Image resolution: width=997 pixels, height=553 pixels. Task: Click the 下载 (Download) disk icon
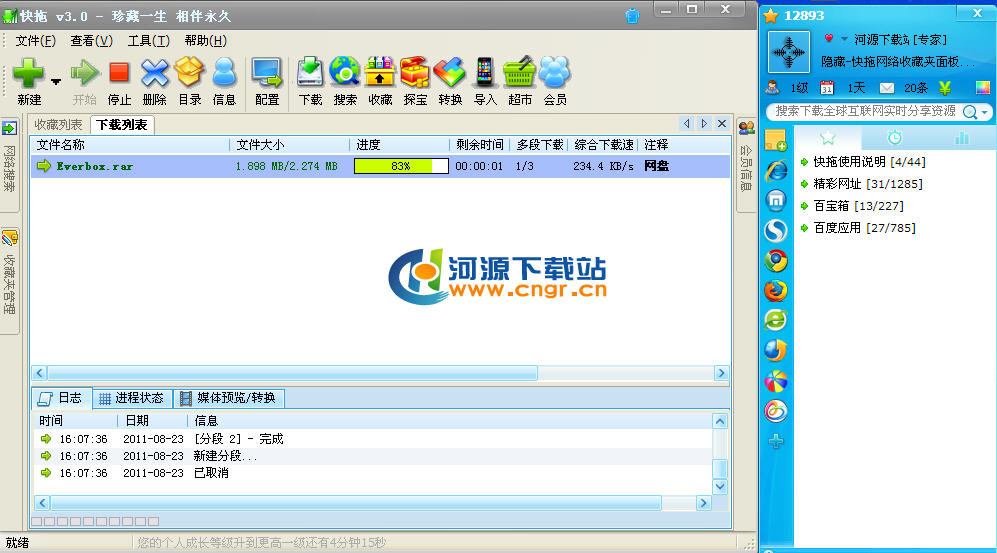click(310, 72)
